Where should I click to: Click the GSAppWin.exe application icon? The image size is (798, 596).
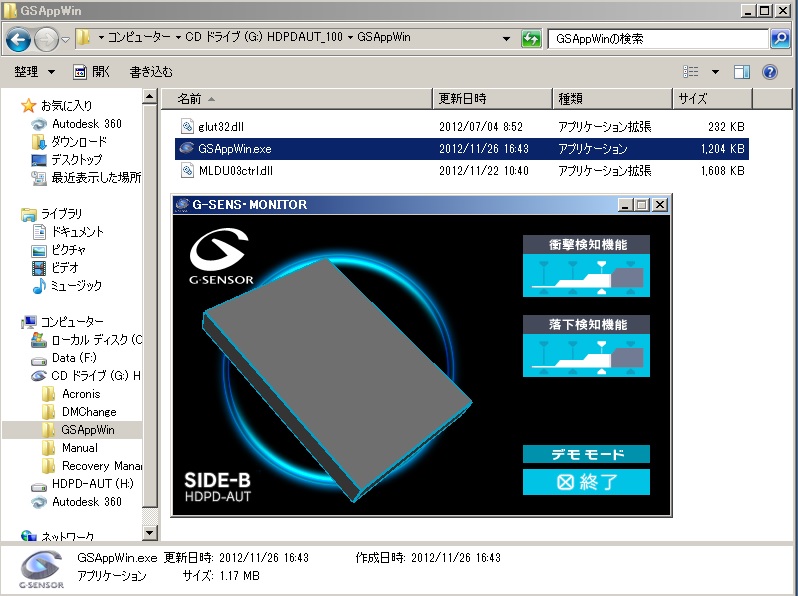[187, 148]
